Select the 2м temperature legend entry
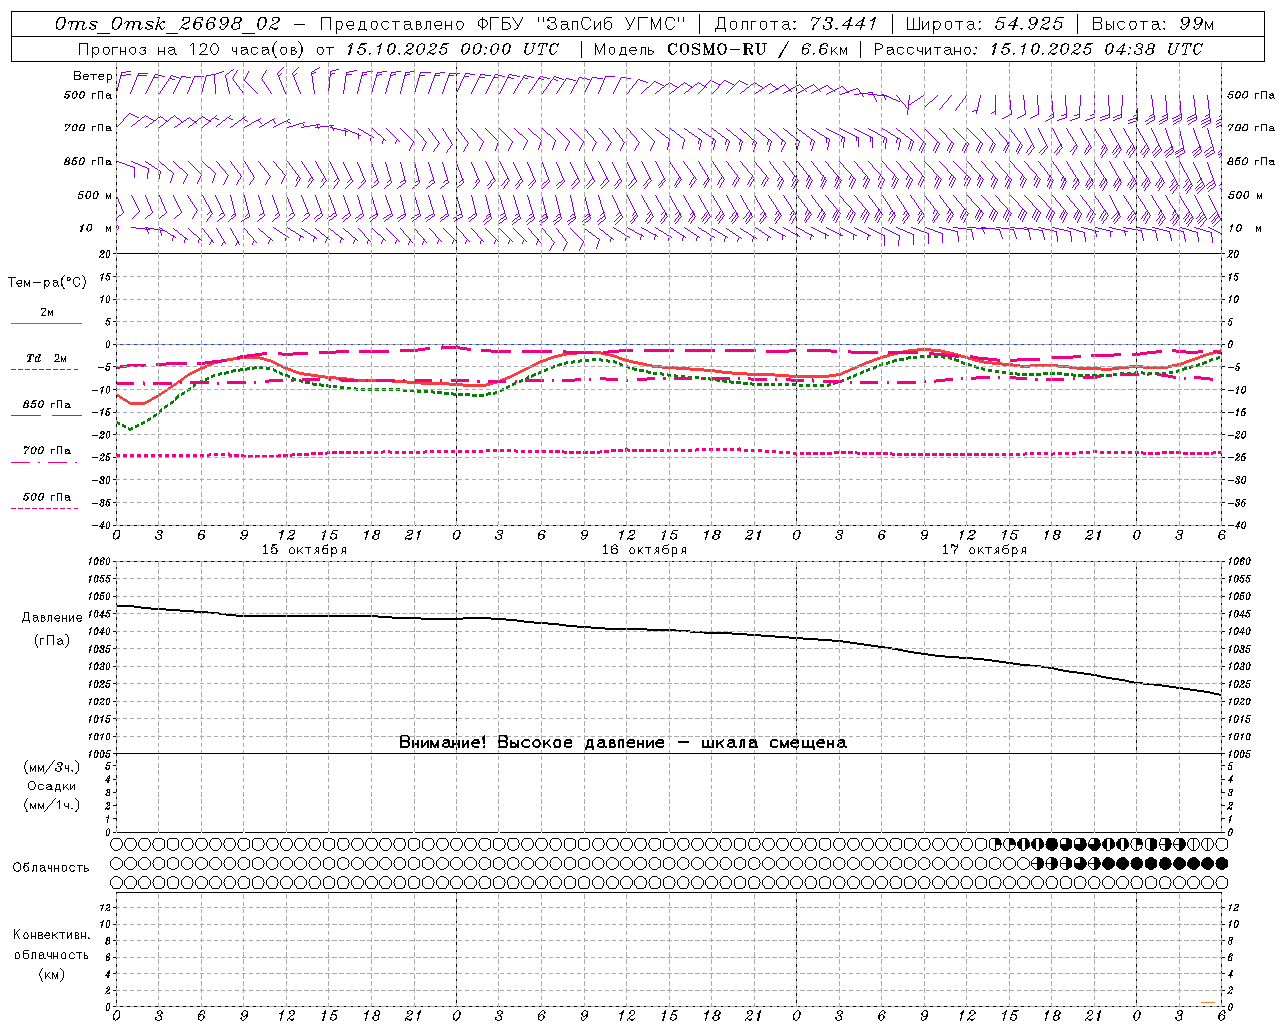The height and width of the screenshot is (1024, 1280). click(x=46, y=313)
